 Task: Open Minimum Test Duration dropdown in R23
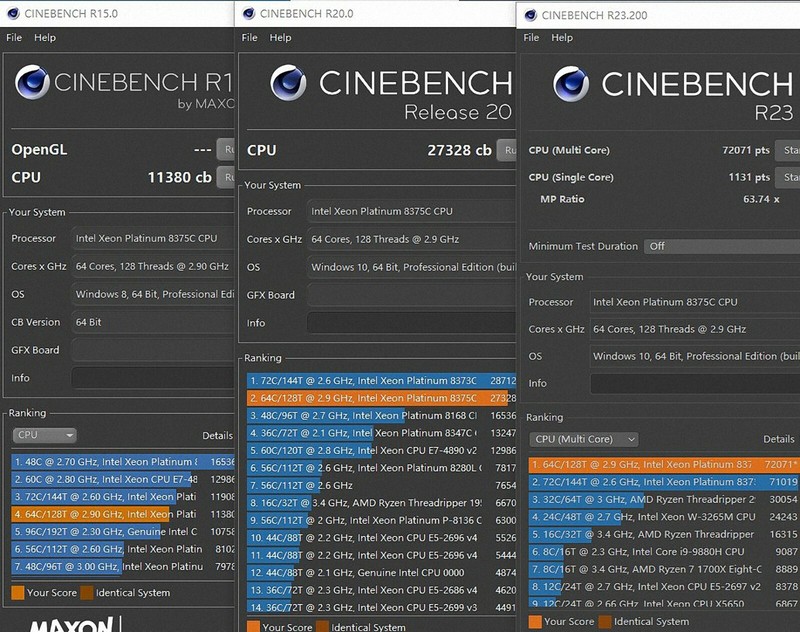pyautogui.click(x=722, y=246)
